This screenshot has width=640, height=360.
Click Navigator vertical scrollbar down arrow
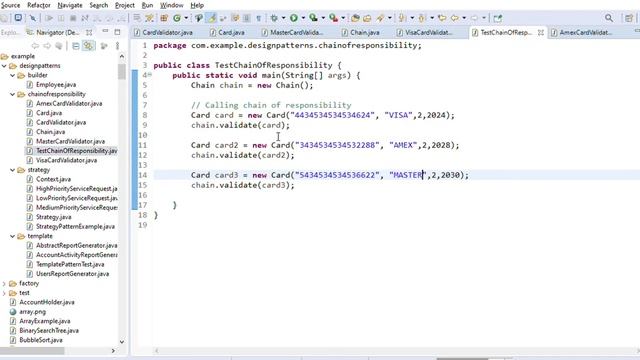click(x=122, y=342)
